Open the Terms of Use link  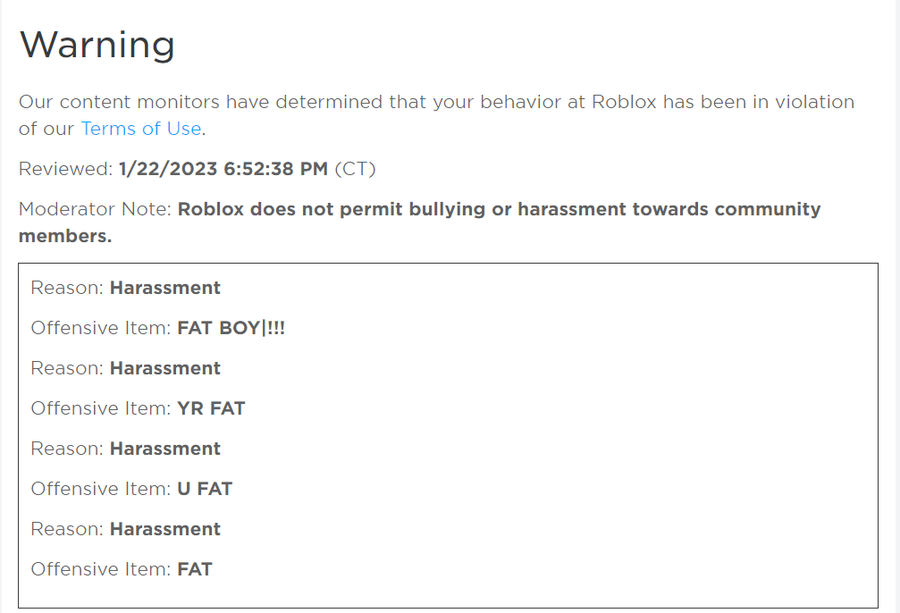141,129
